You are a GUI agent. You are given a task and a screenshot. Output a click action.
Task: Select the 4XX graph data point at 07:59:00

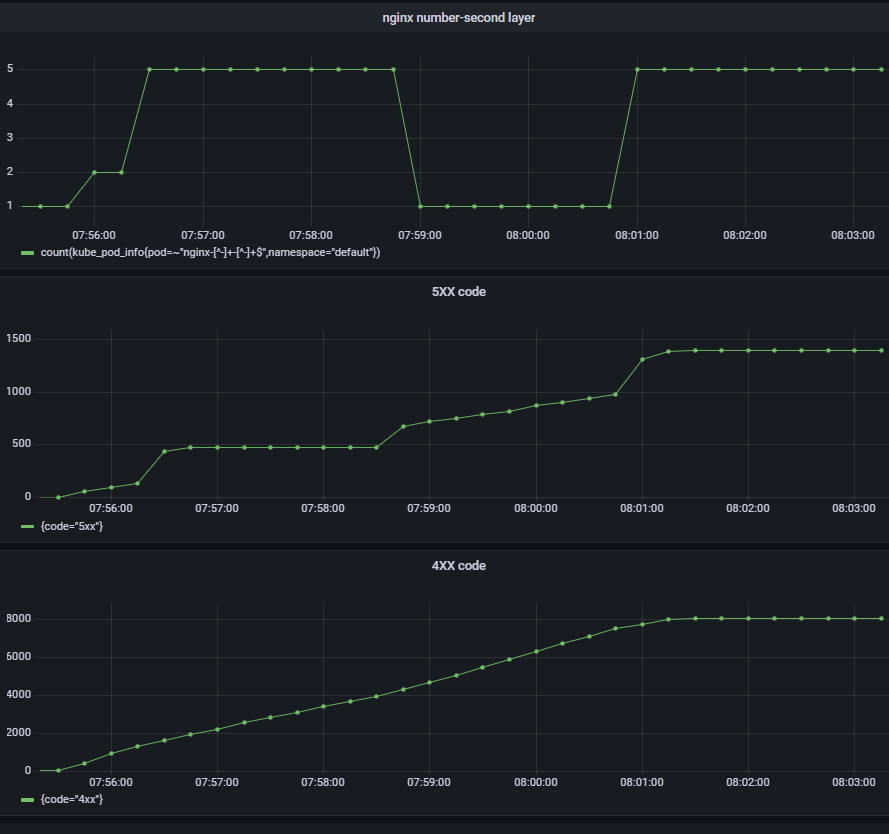point(430,682)
